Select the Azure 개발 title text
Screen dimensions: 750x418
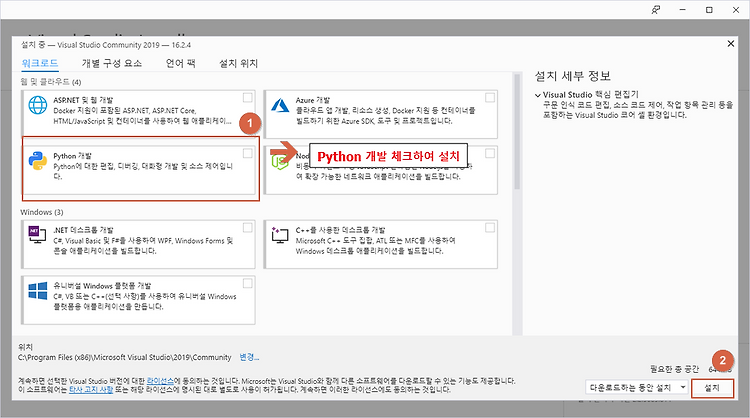click(313, 100)
